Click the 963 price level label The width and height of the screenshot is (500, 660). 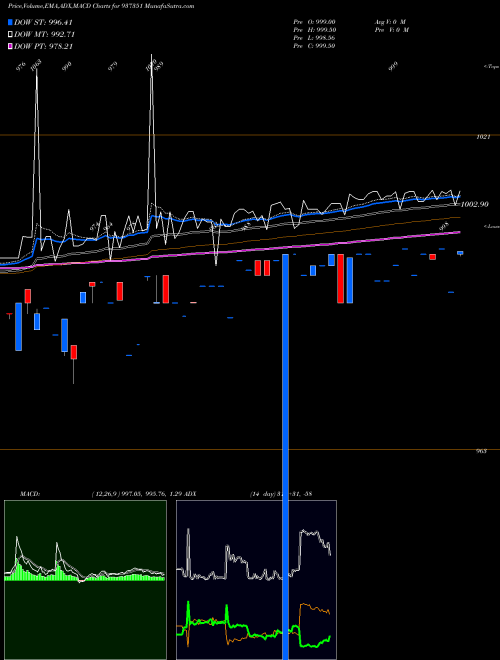point(482,451)
